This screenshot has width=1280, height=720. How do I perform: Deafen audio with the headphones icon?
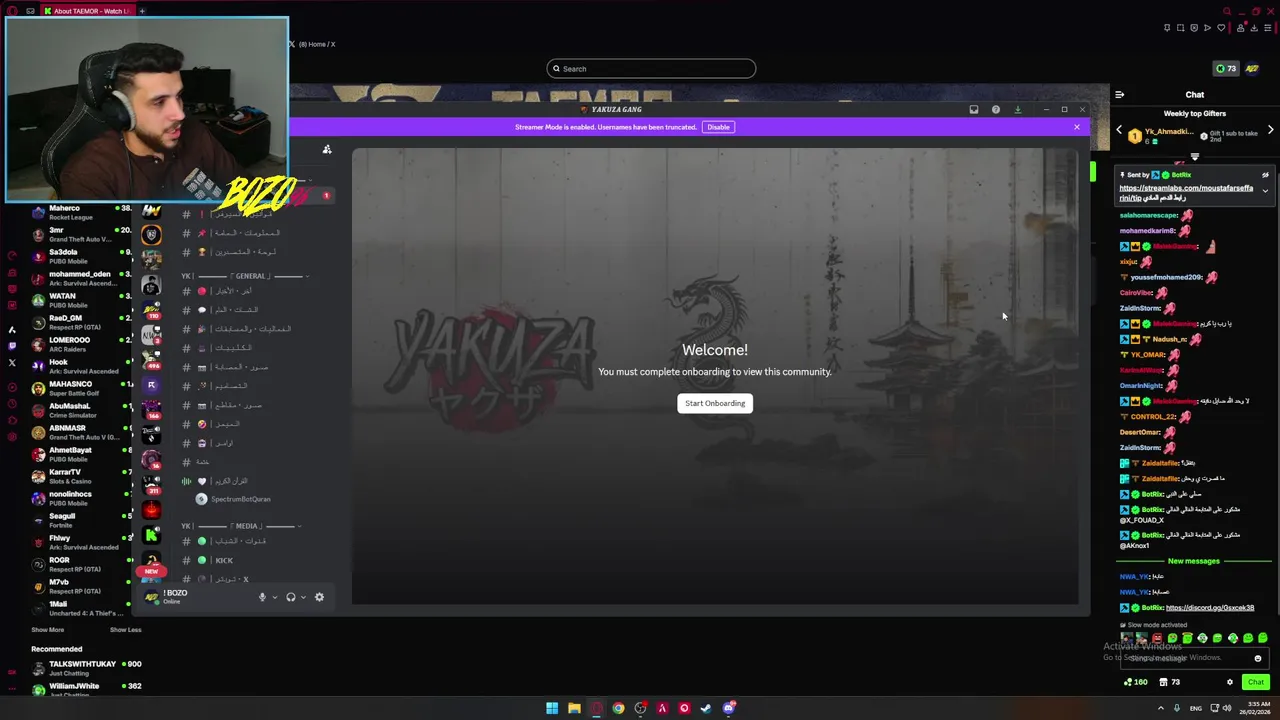[x=291, y=597]
